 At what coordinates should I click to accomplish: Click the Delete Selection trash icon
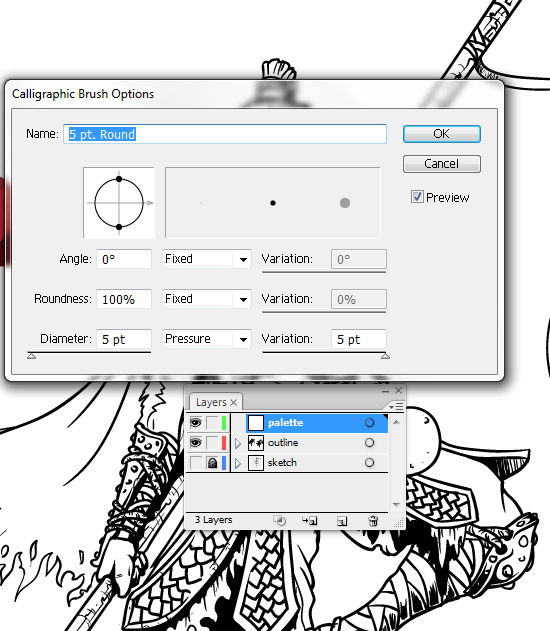(x=373, y=521)
